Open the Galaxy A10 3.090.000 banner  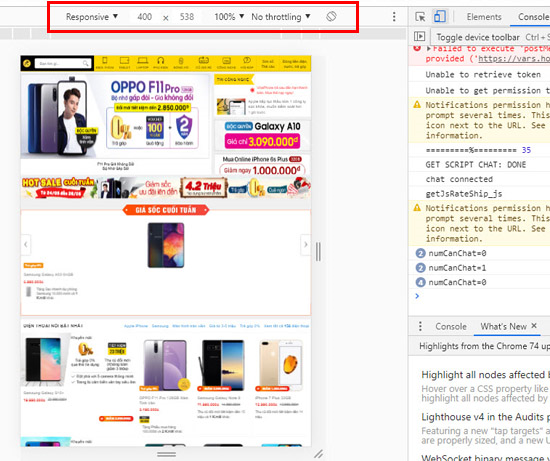[262, 135]
